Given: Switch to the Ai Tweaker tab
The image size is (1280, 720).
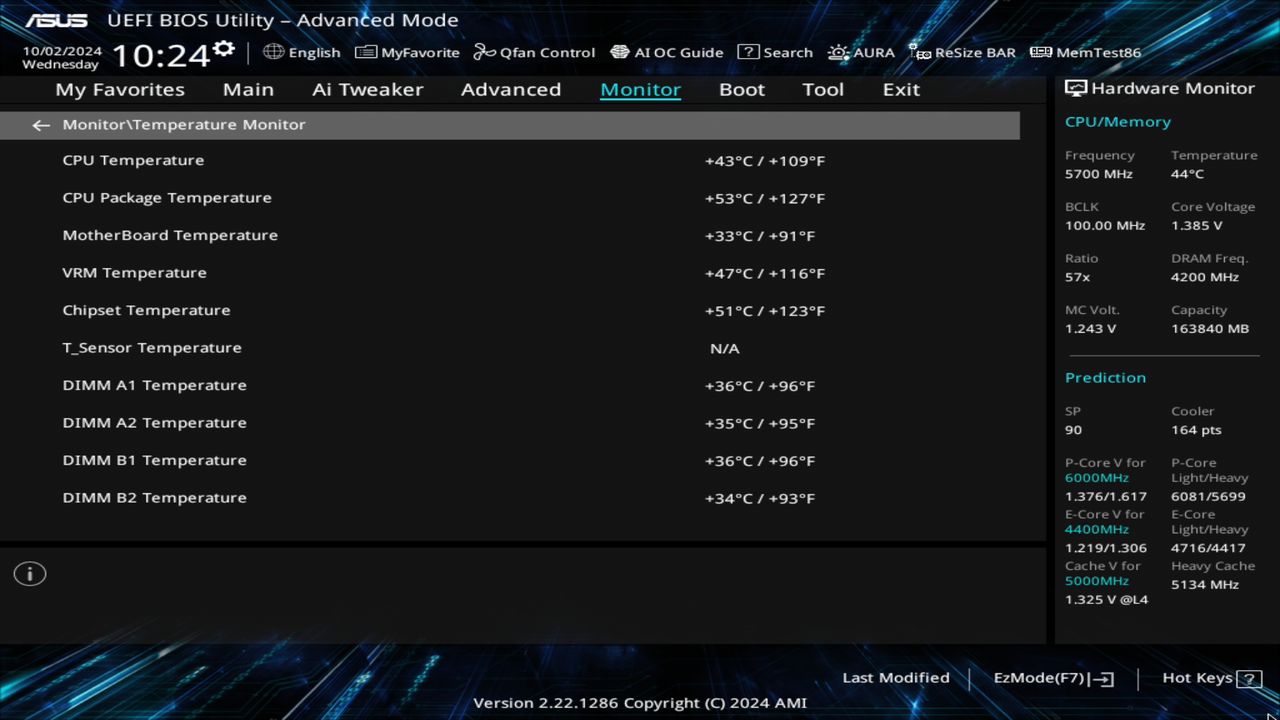Looking at the screenshot, I should tap(367, 89).
